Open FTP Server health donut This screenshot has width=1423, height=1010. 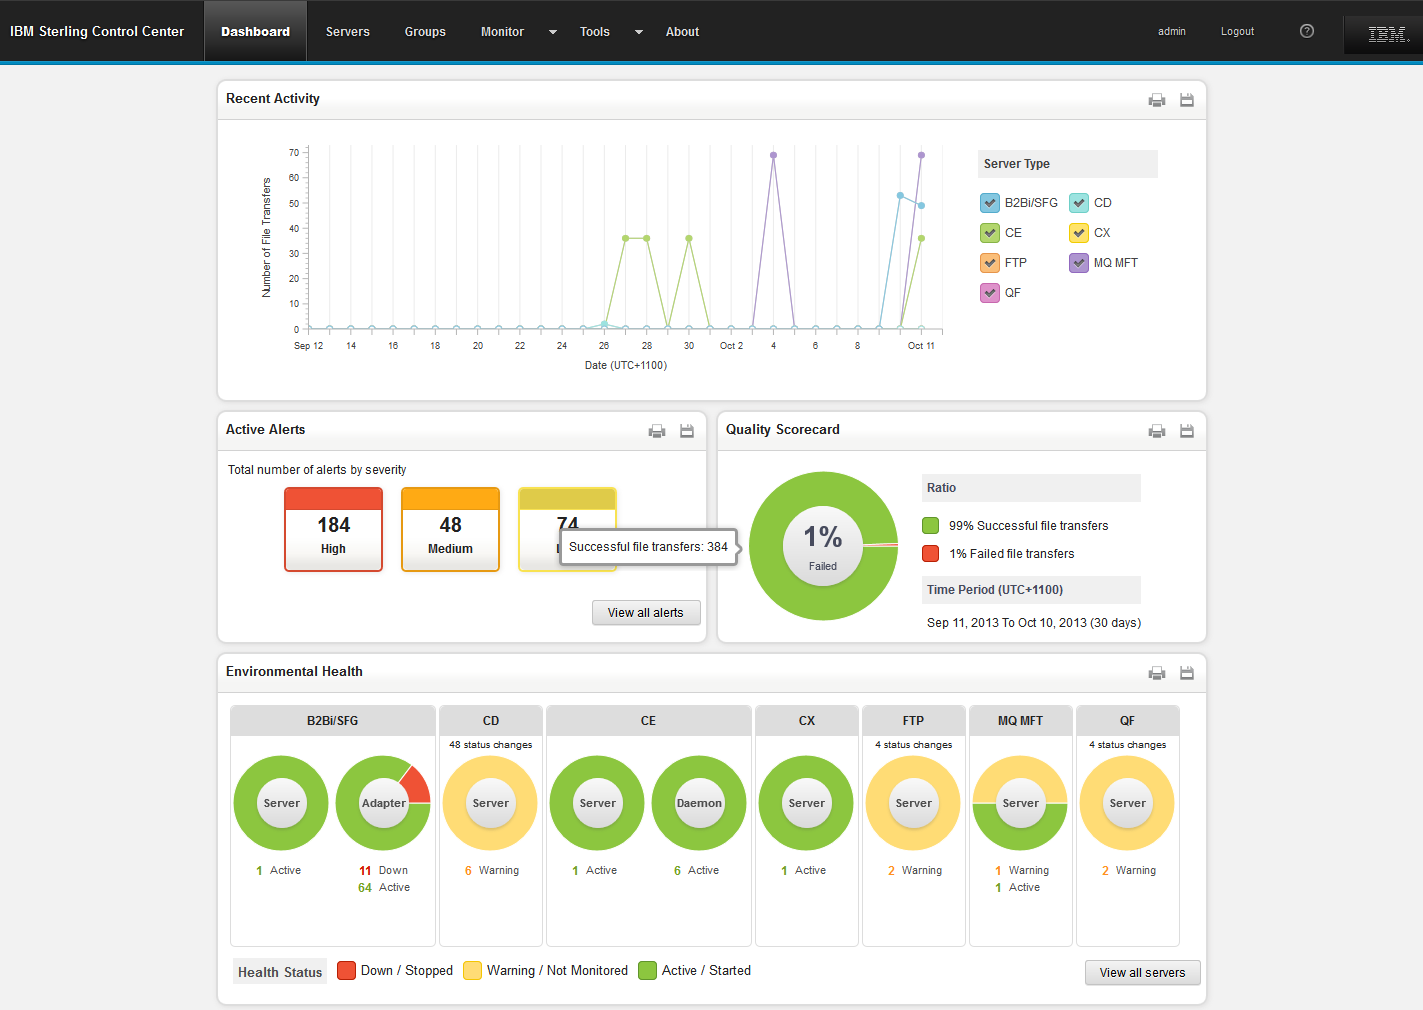tap(914, 803)
